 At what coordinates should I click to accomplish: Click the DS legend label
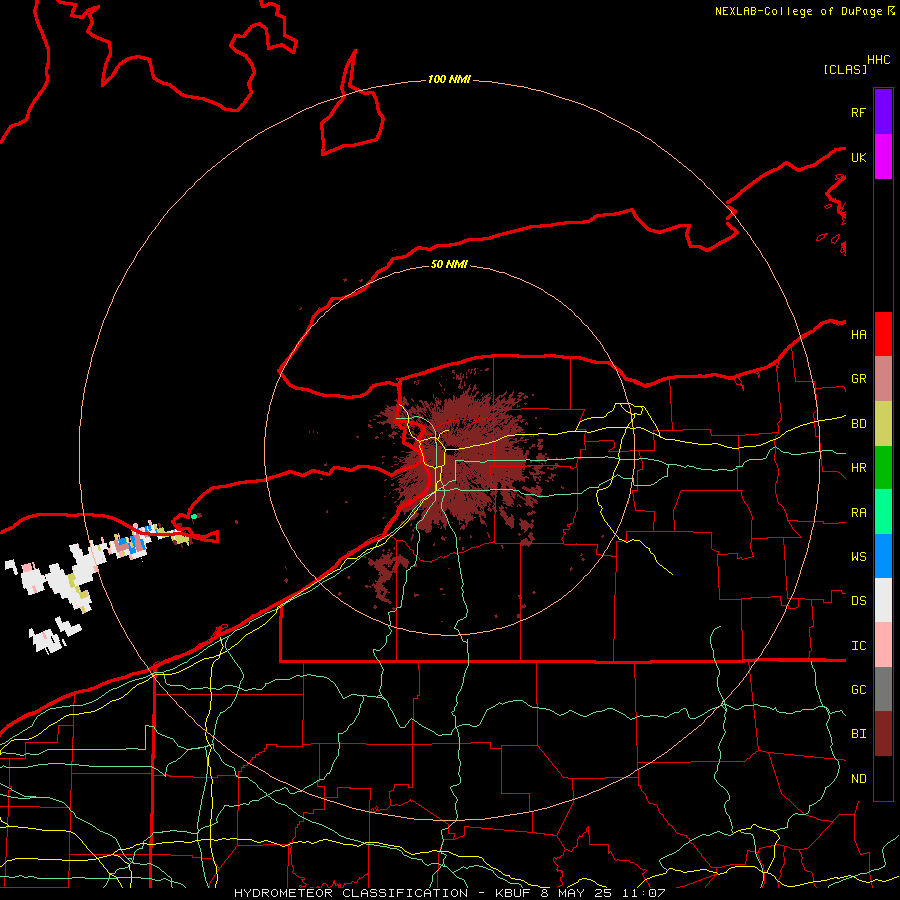pyautogui.click(x=858, y=601)
